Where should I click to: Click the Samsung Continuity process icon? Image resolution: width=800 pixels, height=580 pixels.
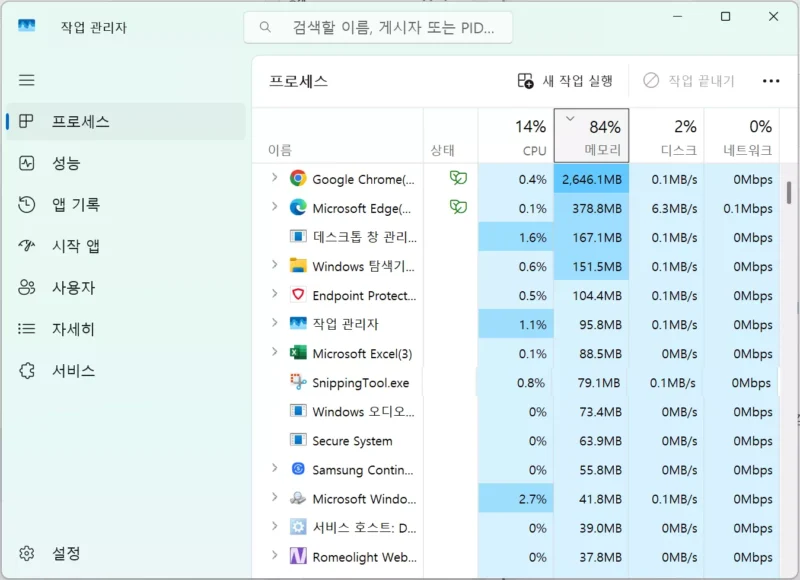pyautogui.click(x=298, y=469)
